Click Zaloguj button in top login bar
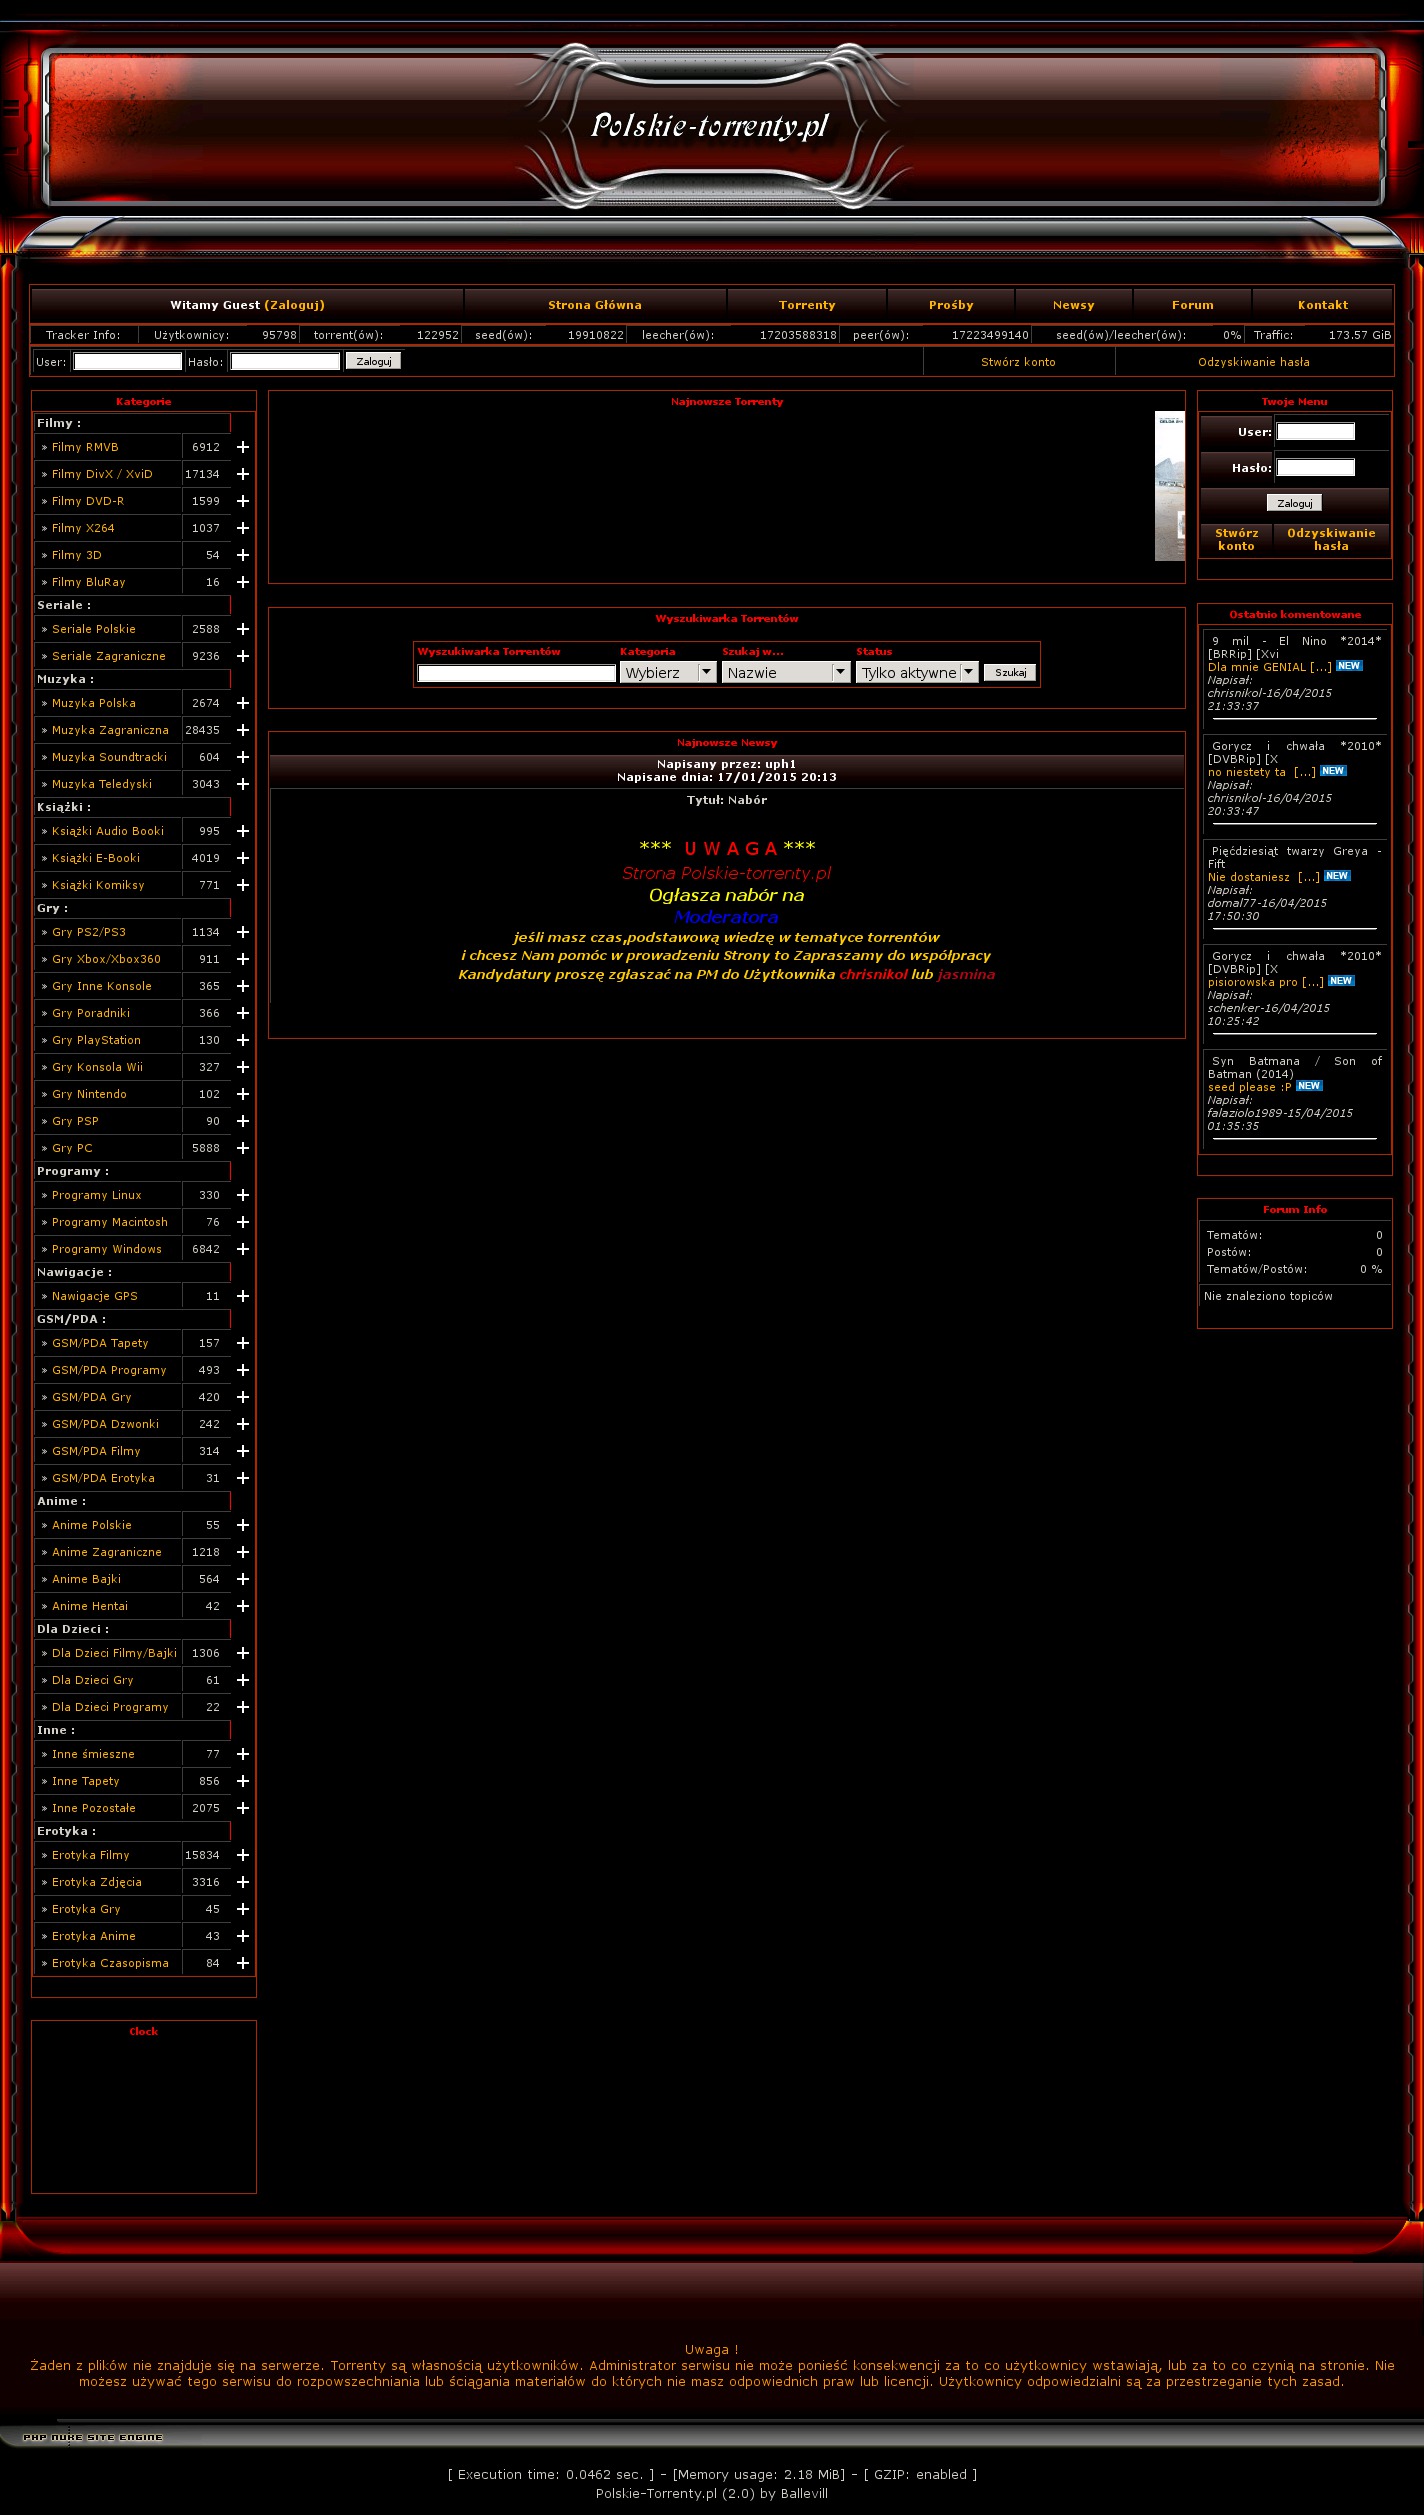The image size is (1424, 2515). 373,361
